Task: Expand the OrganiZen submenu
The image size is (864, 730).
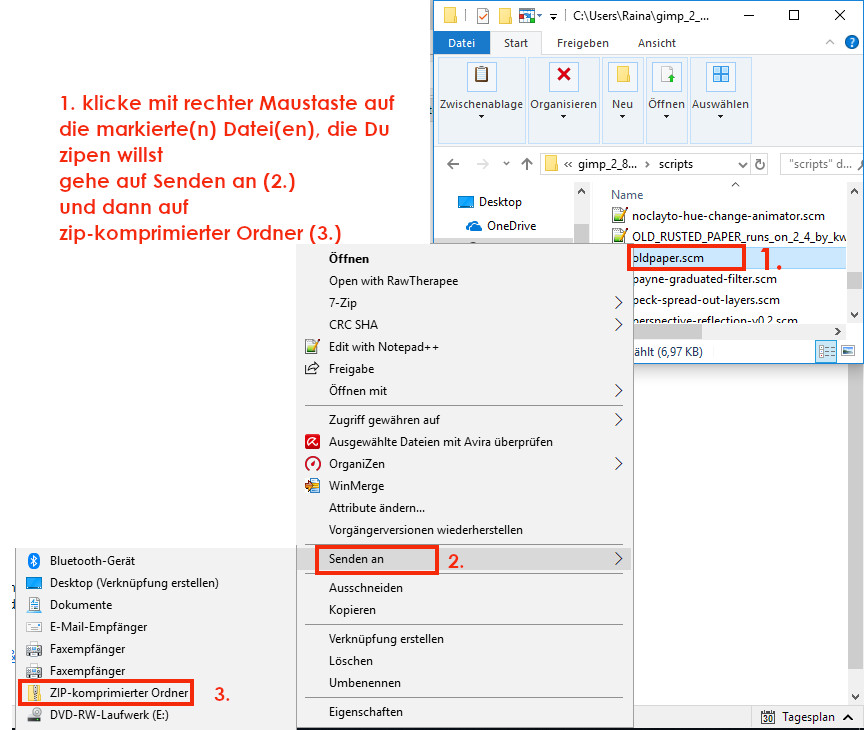Action: [x=618, y=464]
